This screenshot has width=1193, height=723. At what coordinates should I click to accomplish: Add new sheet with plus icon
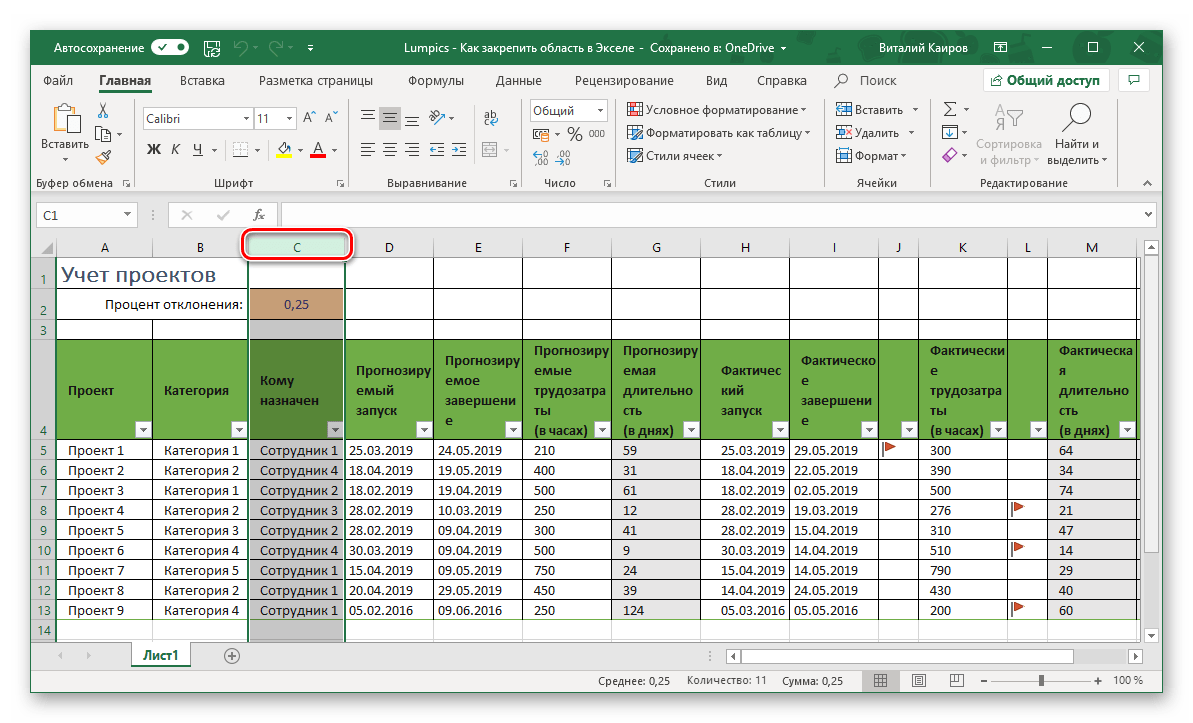coord(232,656)
